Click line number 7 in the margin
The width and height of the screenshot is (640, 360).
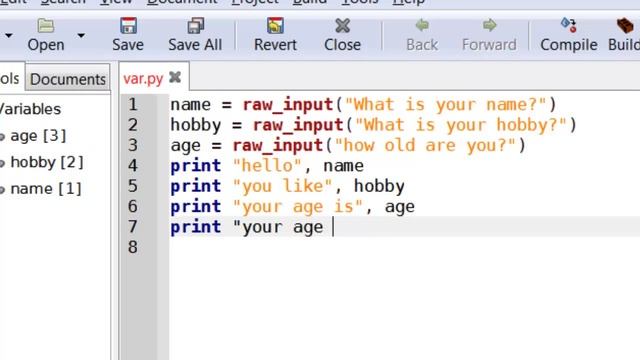133,227
